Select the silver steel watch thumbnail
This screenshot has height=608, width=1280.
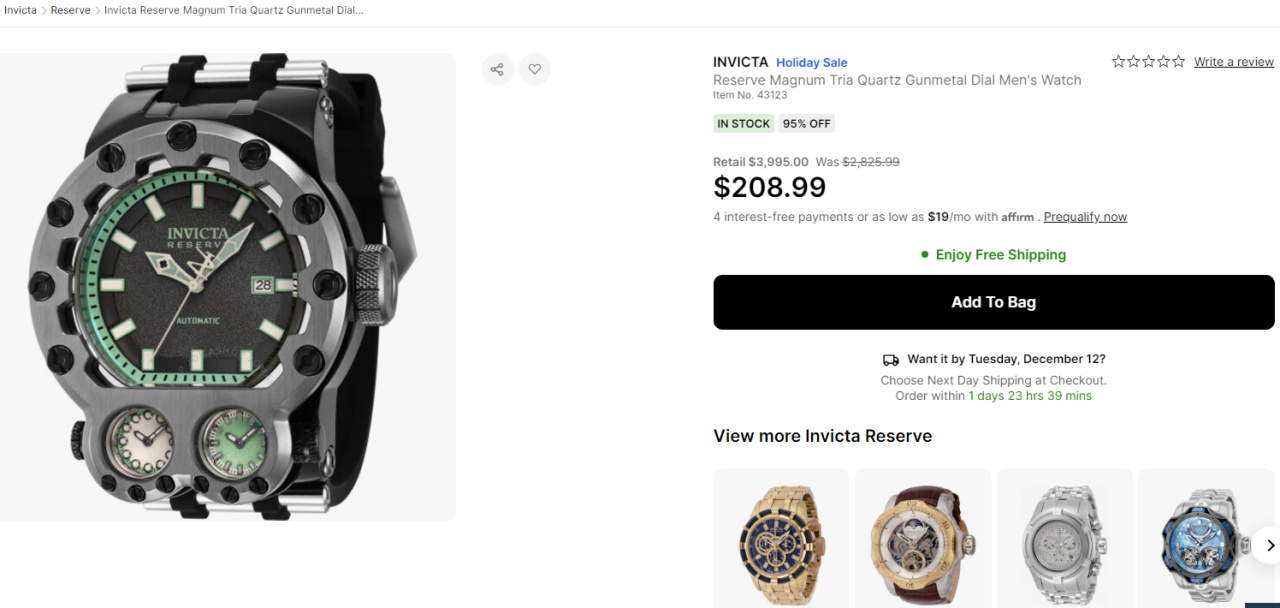[x=1065, y=544]
